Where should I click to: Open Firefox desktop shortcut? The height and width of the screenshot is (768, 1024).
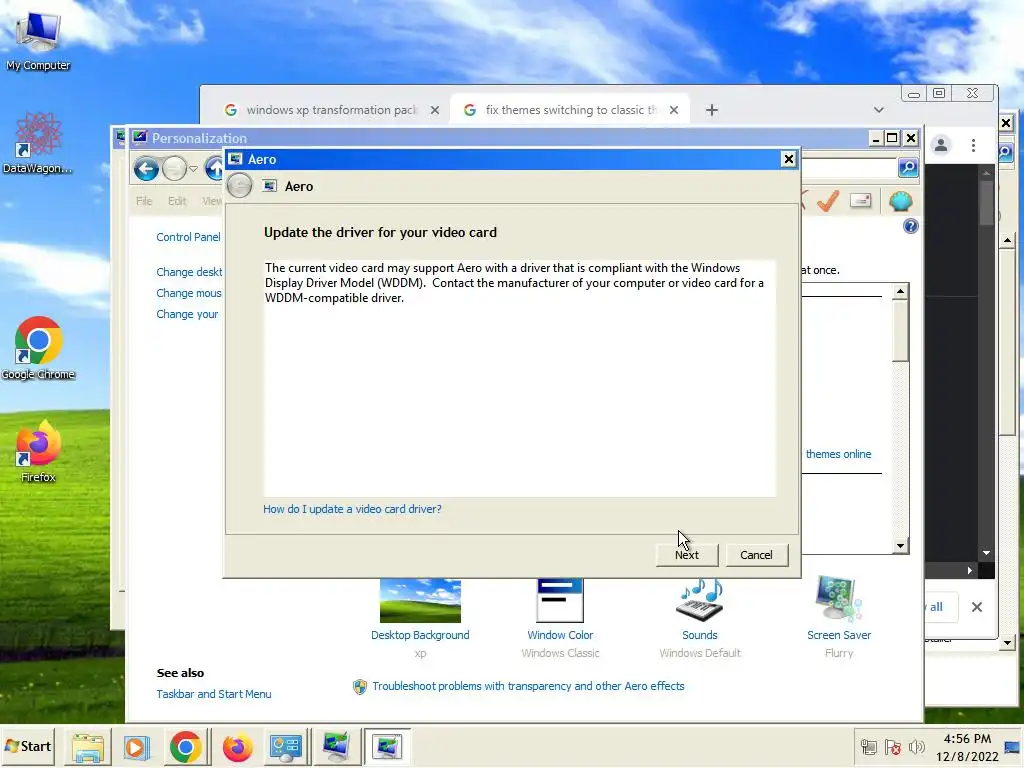[x=38, y=451]
